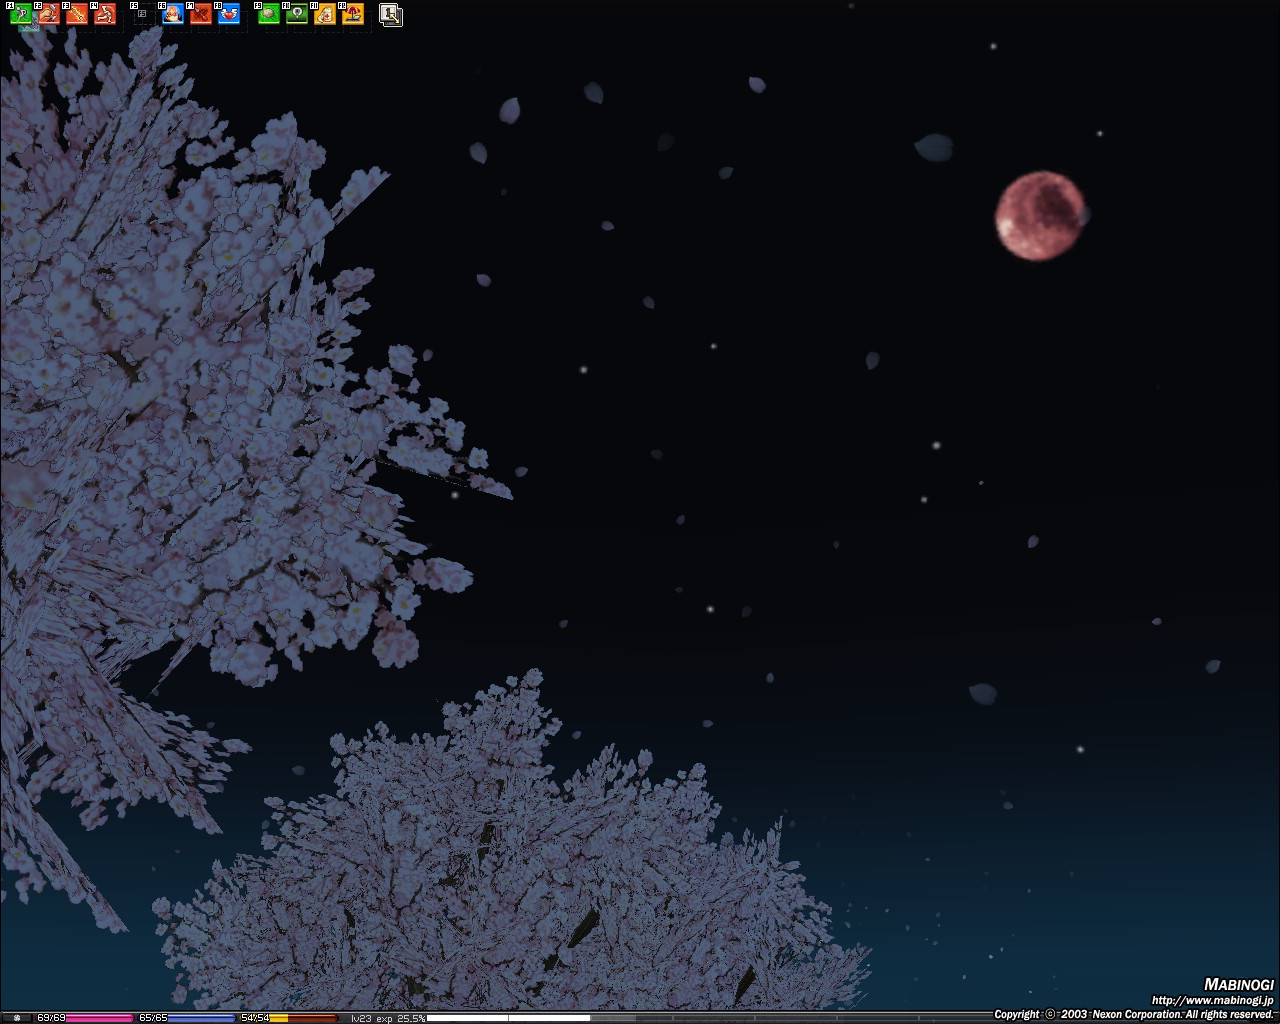Image resolution: width=1280 pixels, height=1024 pixels.
Task: Use the F2 hotkey skill icon
Action: pyautogui.click(x=48, y=14)
